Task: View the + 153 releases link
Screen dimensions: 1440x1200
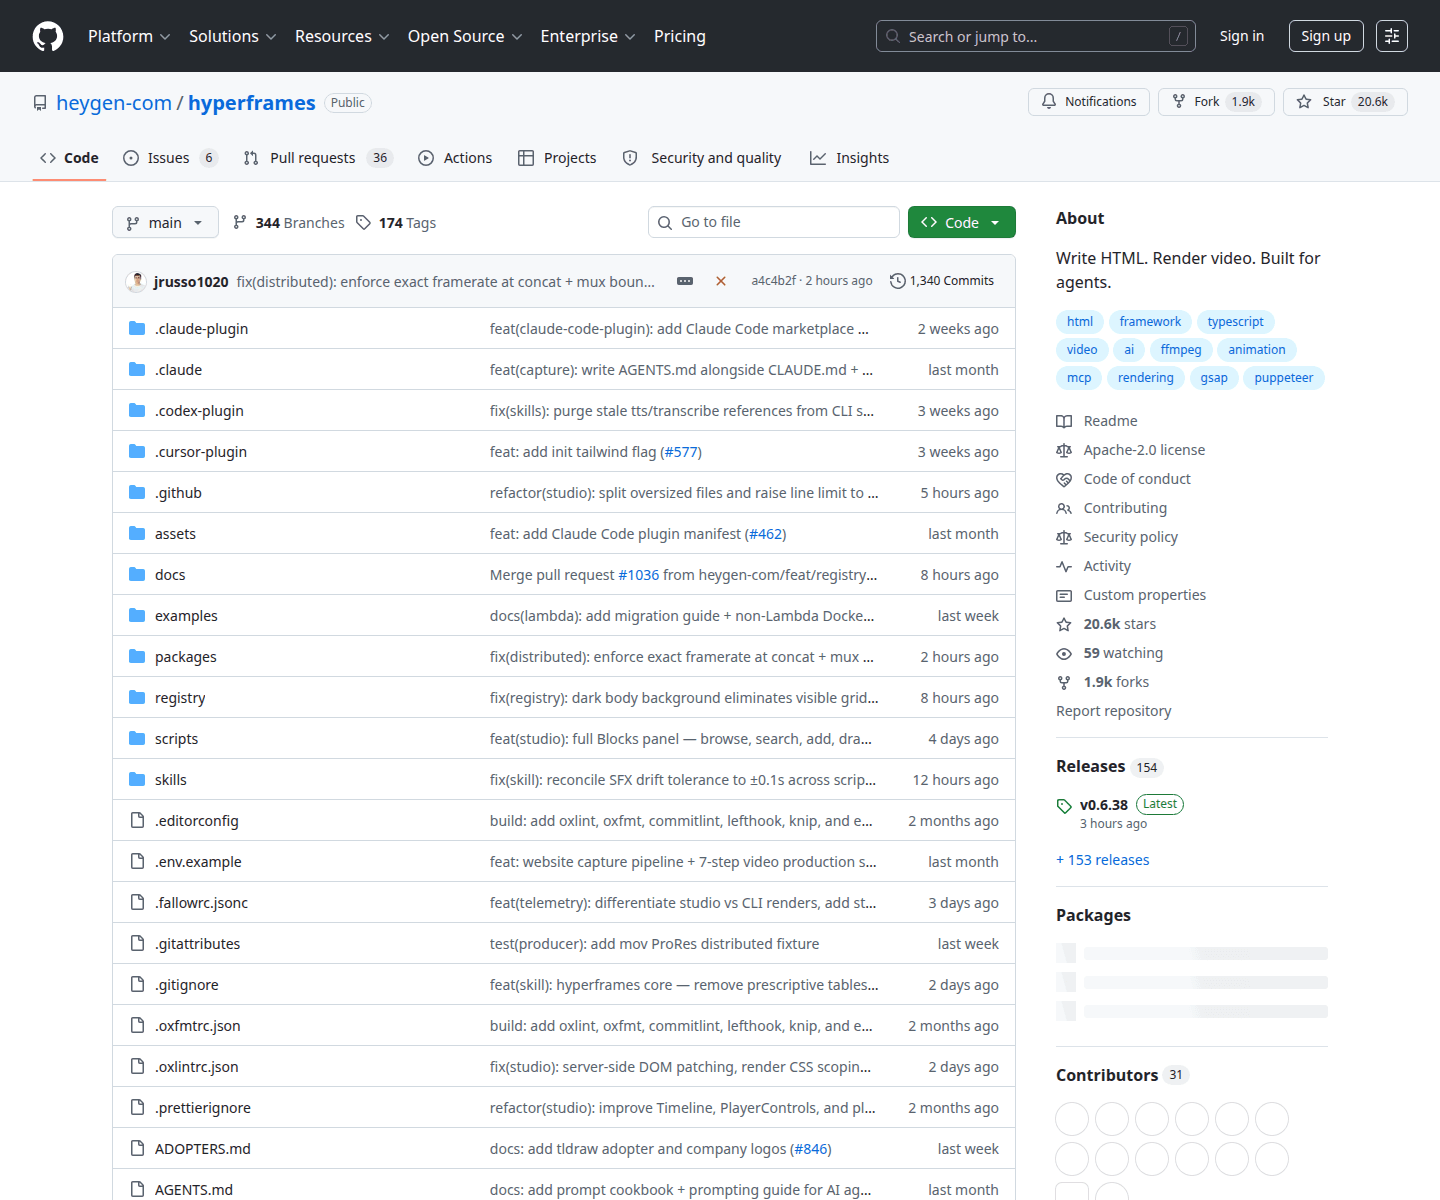Action: (1102, 860)
